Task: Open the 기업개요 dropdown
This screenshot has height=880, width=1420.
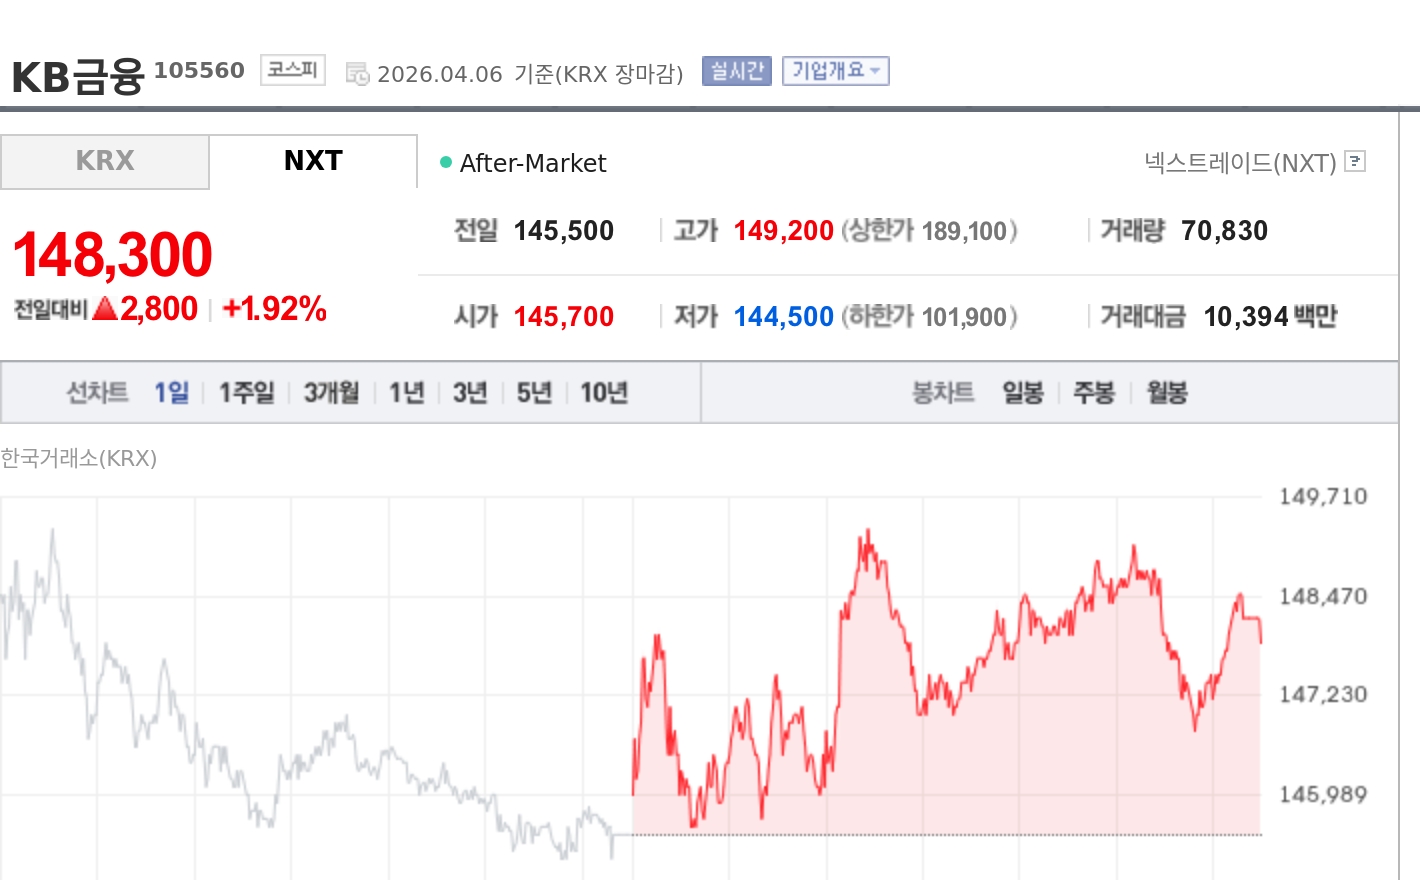Action: pyautogui.click(x=836, y=70)
